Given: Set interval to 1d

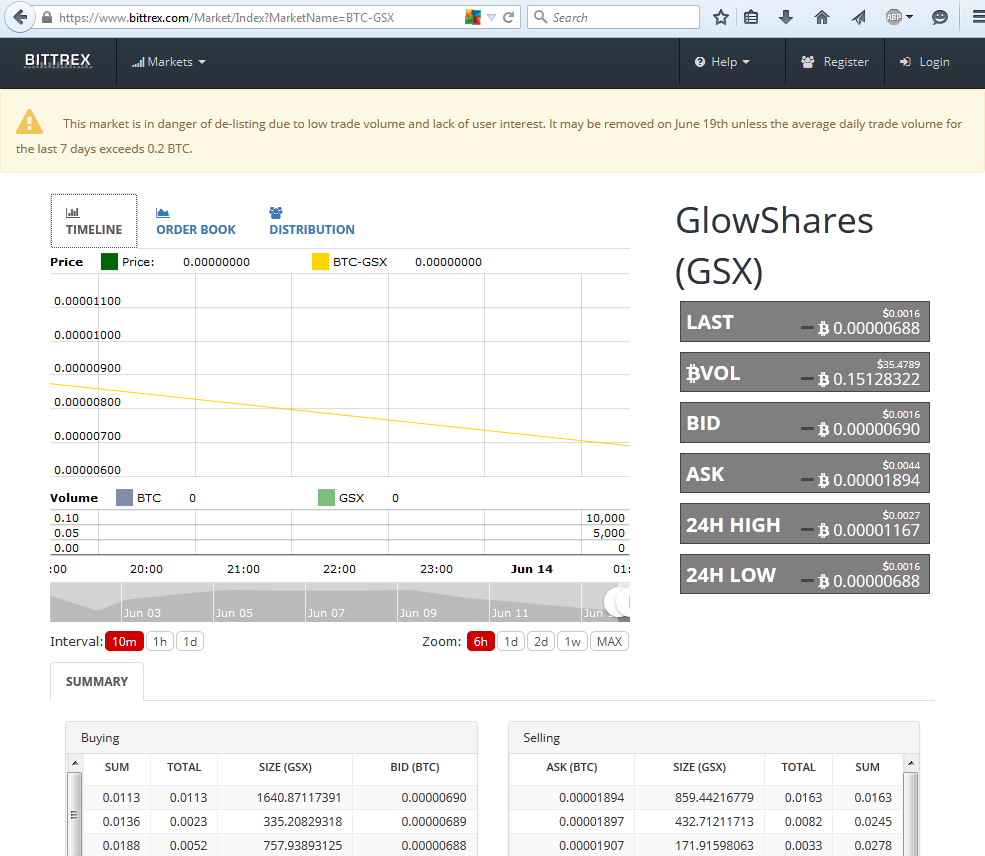Looking at the screenshot, I should 190,641.
